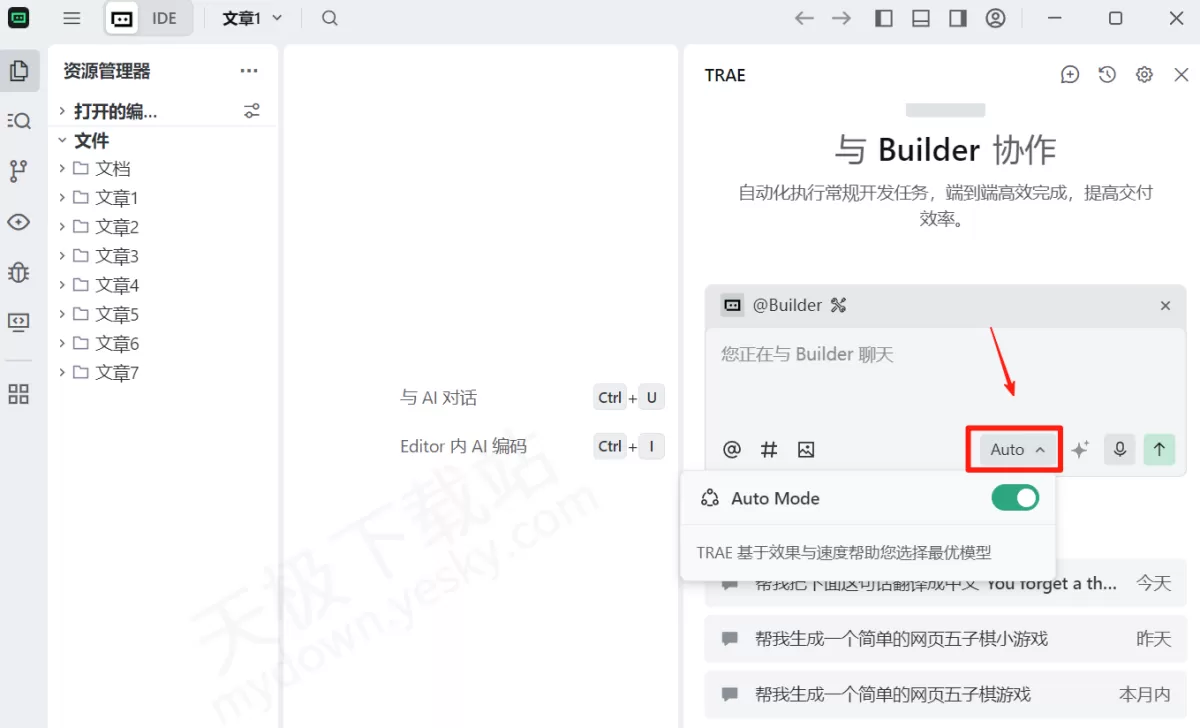Open the hamburger main menu

pos(71,18)
